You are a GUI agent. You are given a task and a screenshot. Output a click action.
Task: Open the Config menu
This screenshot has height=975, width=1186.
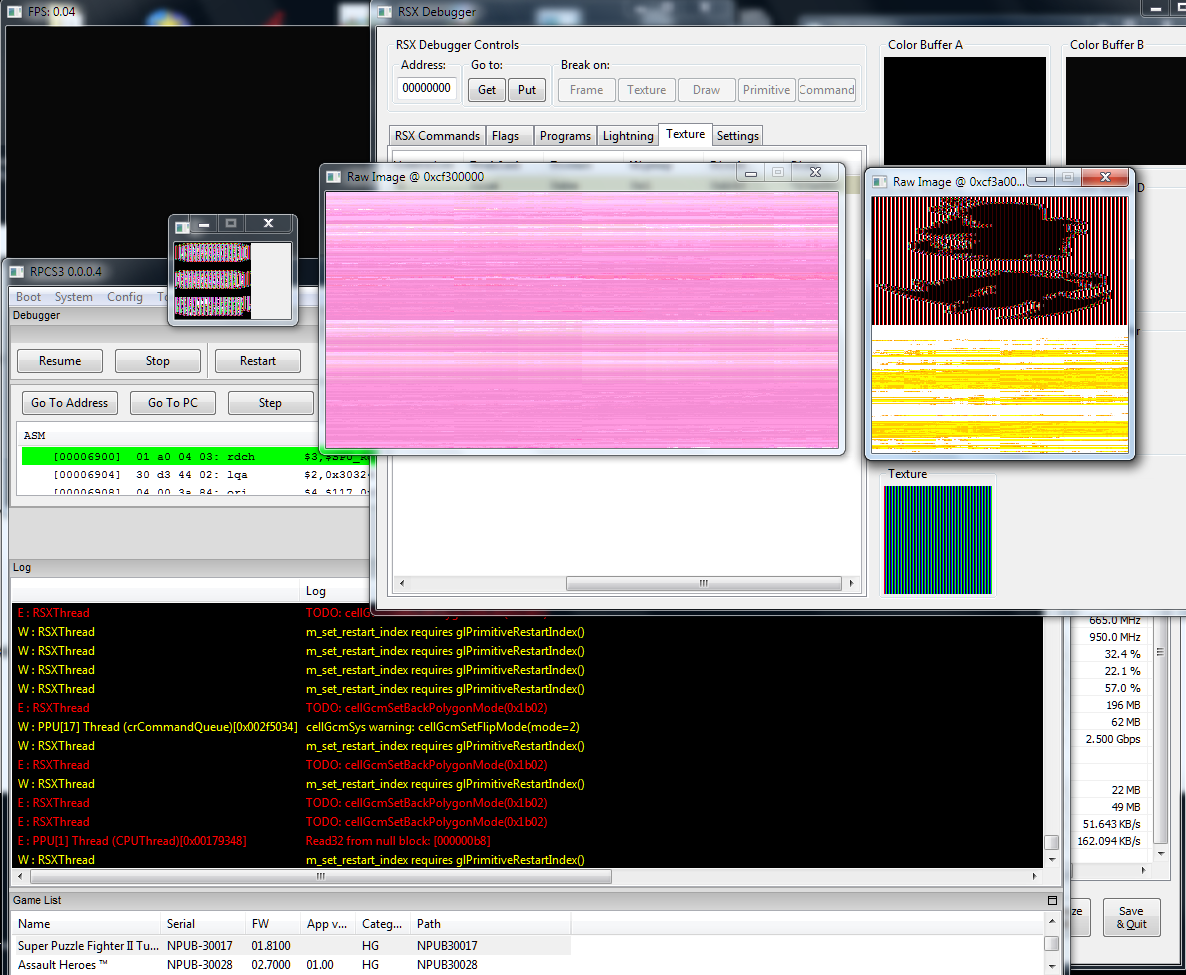pyautogui.click(x=125, y=297)
